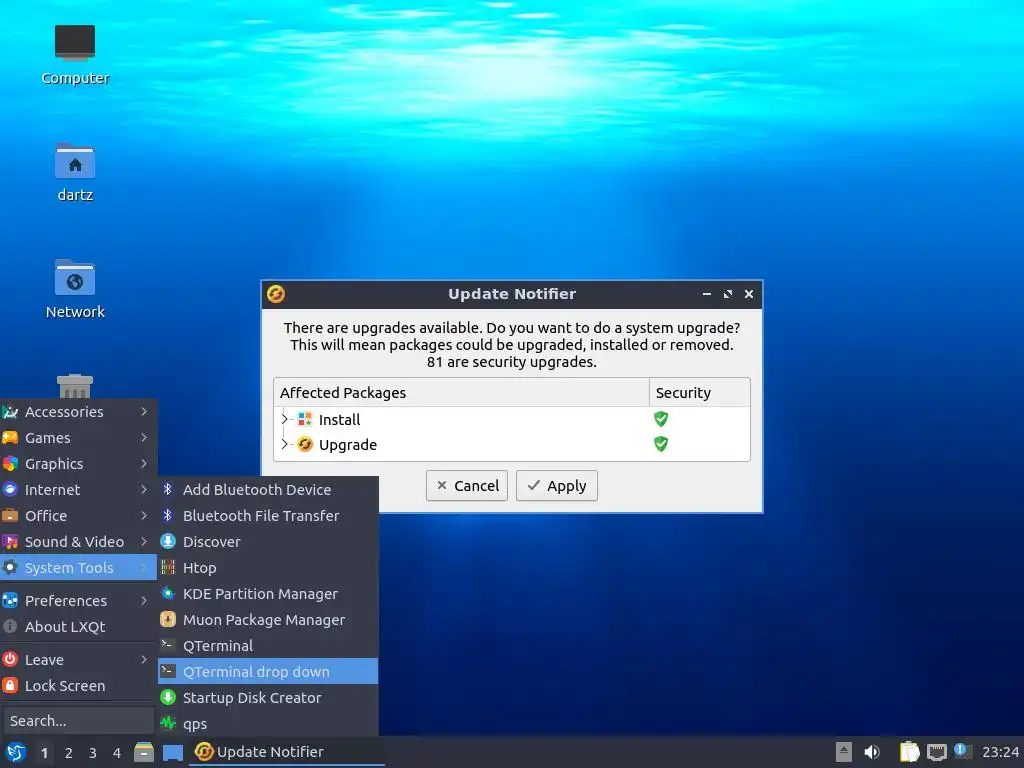Switch to virtual desktop 3

point(93,753)
